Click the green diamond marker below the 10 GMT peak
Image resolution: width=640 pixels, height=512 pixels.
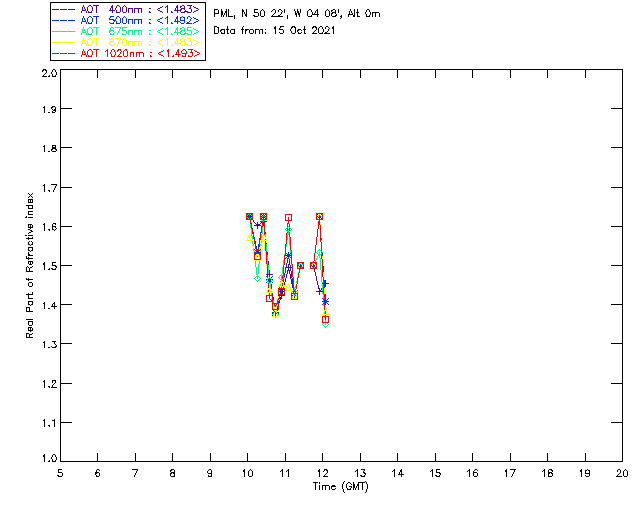[x=257, y=278]
